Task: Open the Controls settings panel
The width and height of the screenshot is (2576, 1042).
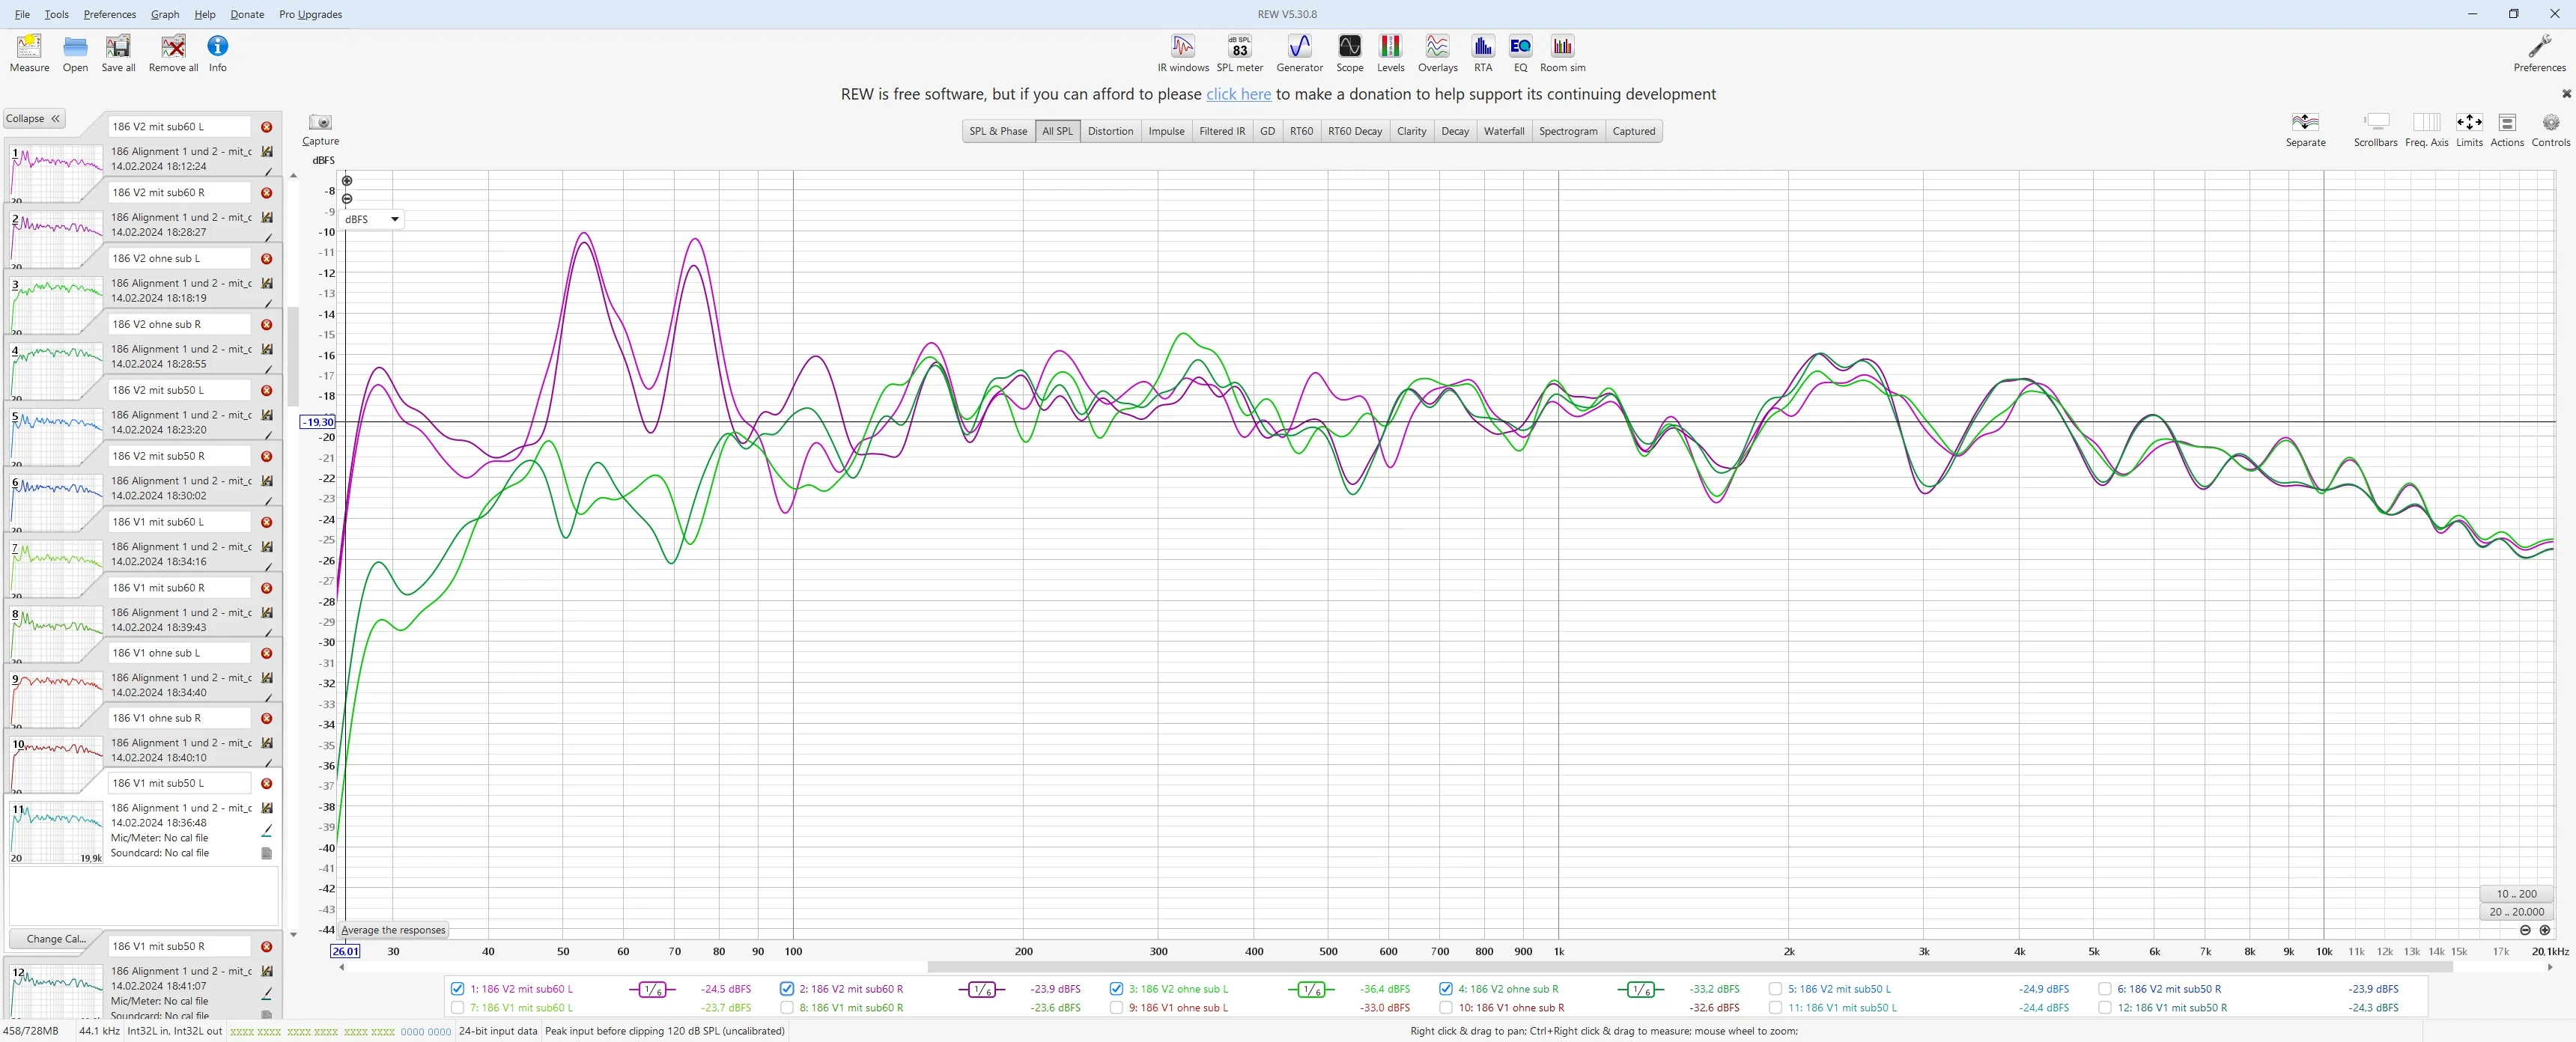Action: point(2550,129)
